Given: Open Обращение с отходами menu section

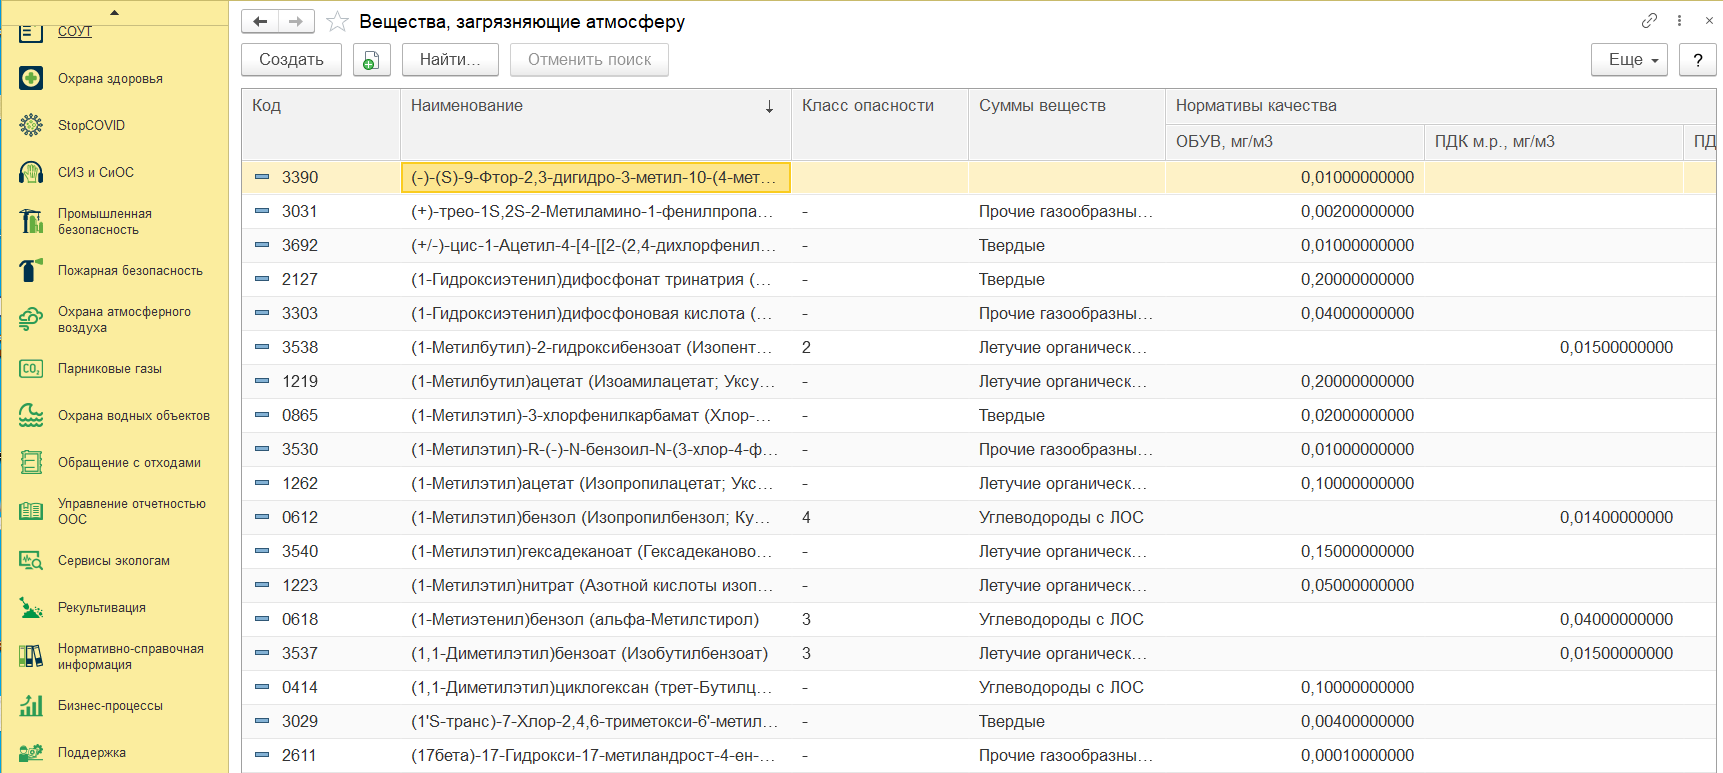Looking at the screenshot, I should 129,462.
